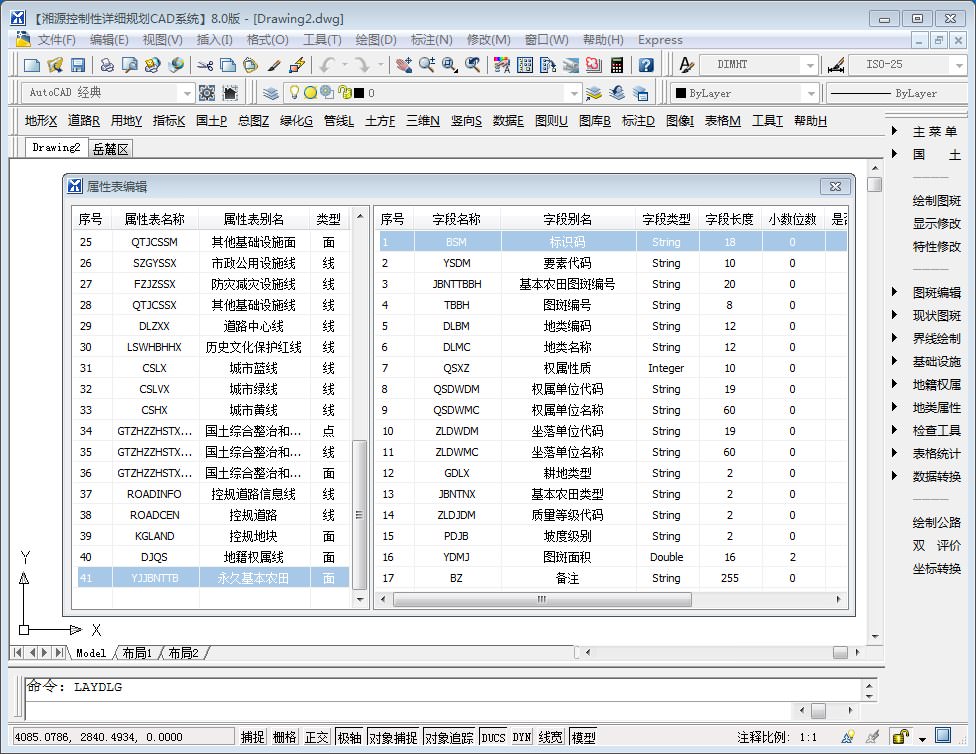
Task: Open the Layer Properties Manager icon
Action: coord(270,93)
